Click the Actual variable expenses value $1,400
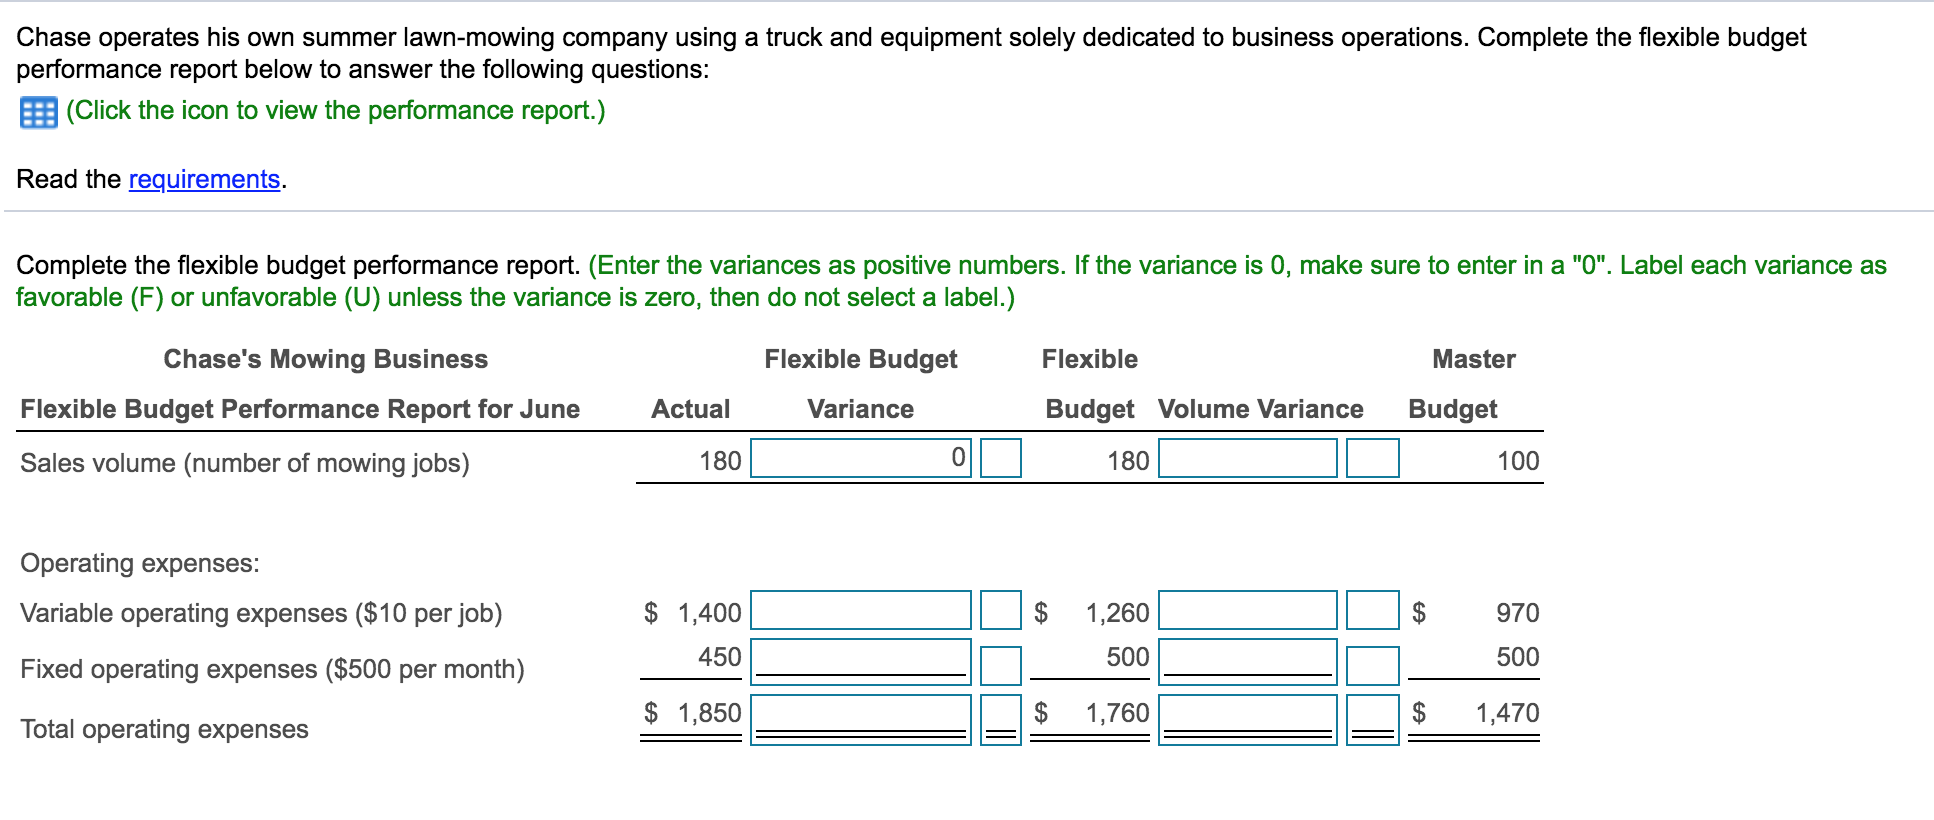1934x820 pixels. click(x=693, y=613)
